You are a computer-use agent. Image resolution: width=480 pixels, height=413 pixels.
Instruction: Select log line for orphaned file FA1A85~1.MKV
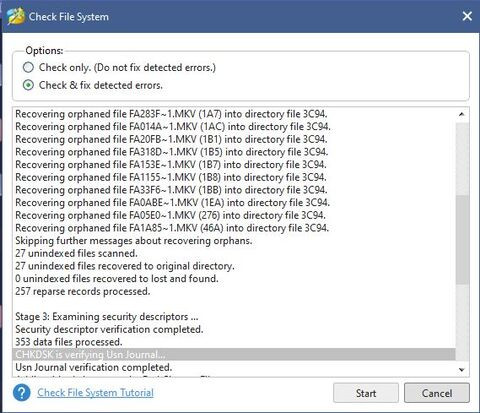[172, 228]
